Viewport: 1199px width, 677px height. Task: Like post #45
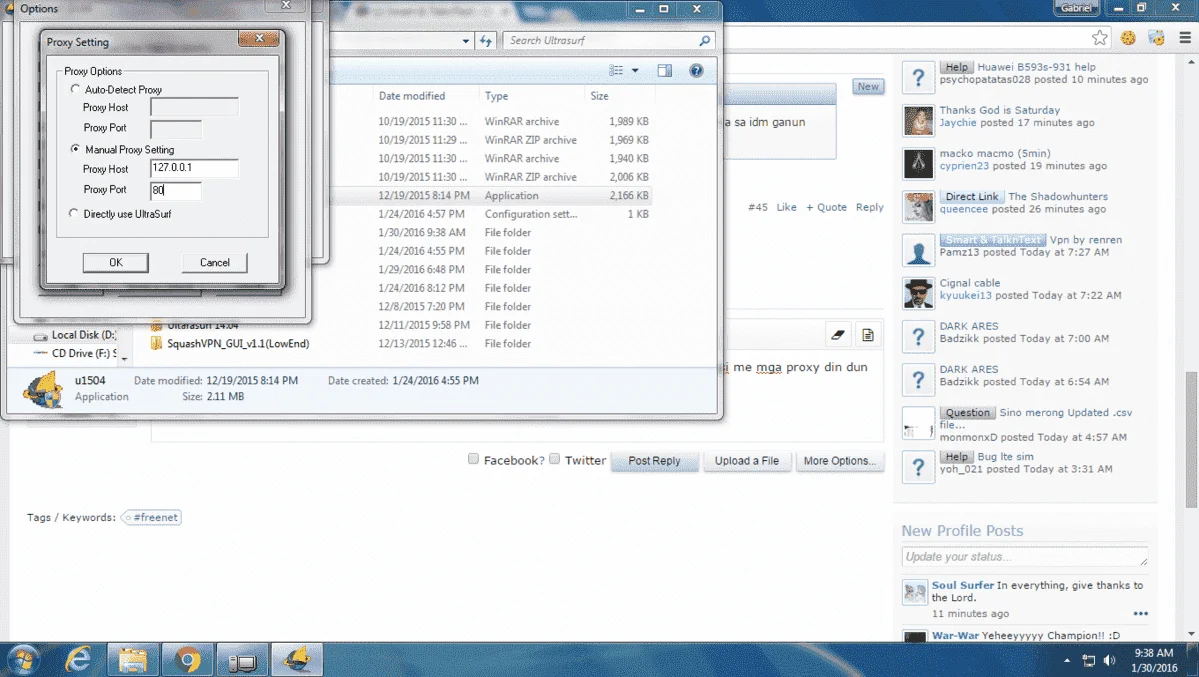(786, 207)
